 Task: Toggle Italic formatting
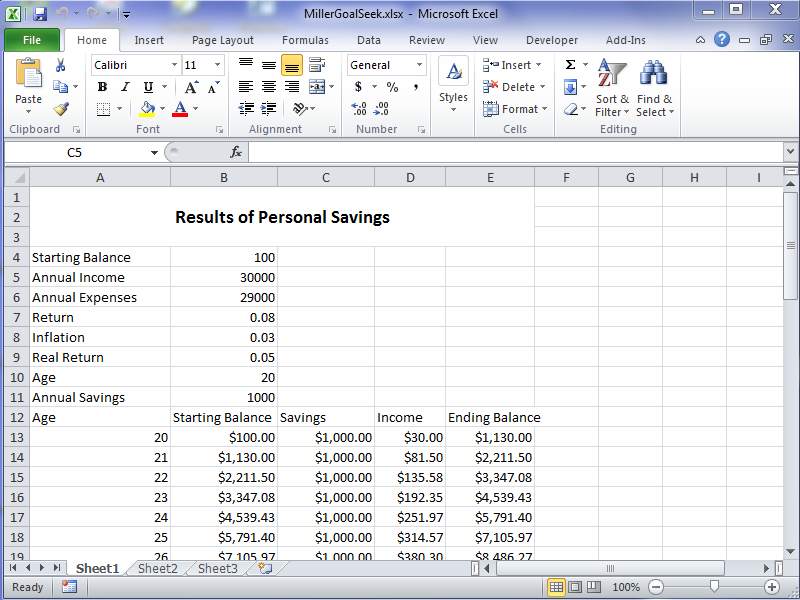(x=125, y=87)
